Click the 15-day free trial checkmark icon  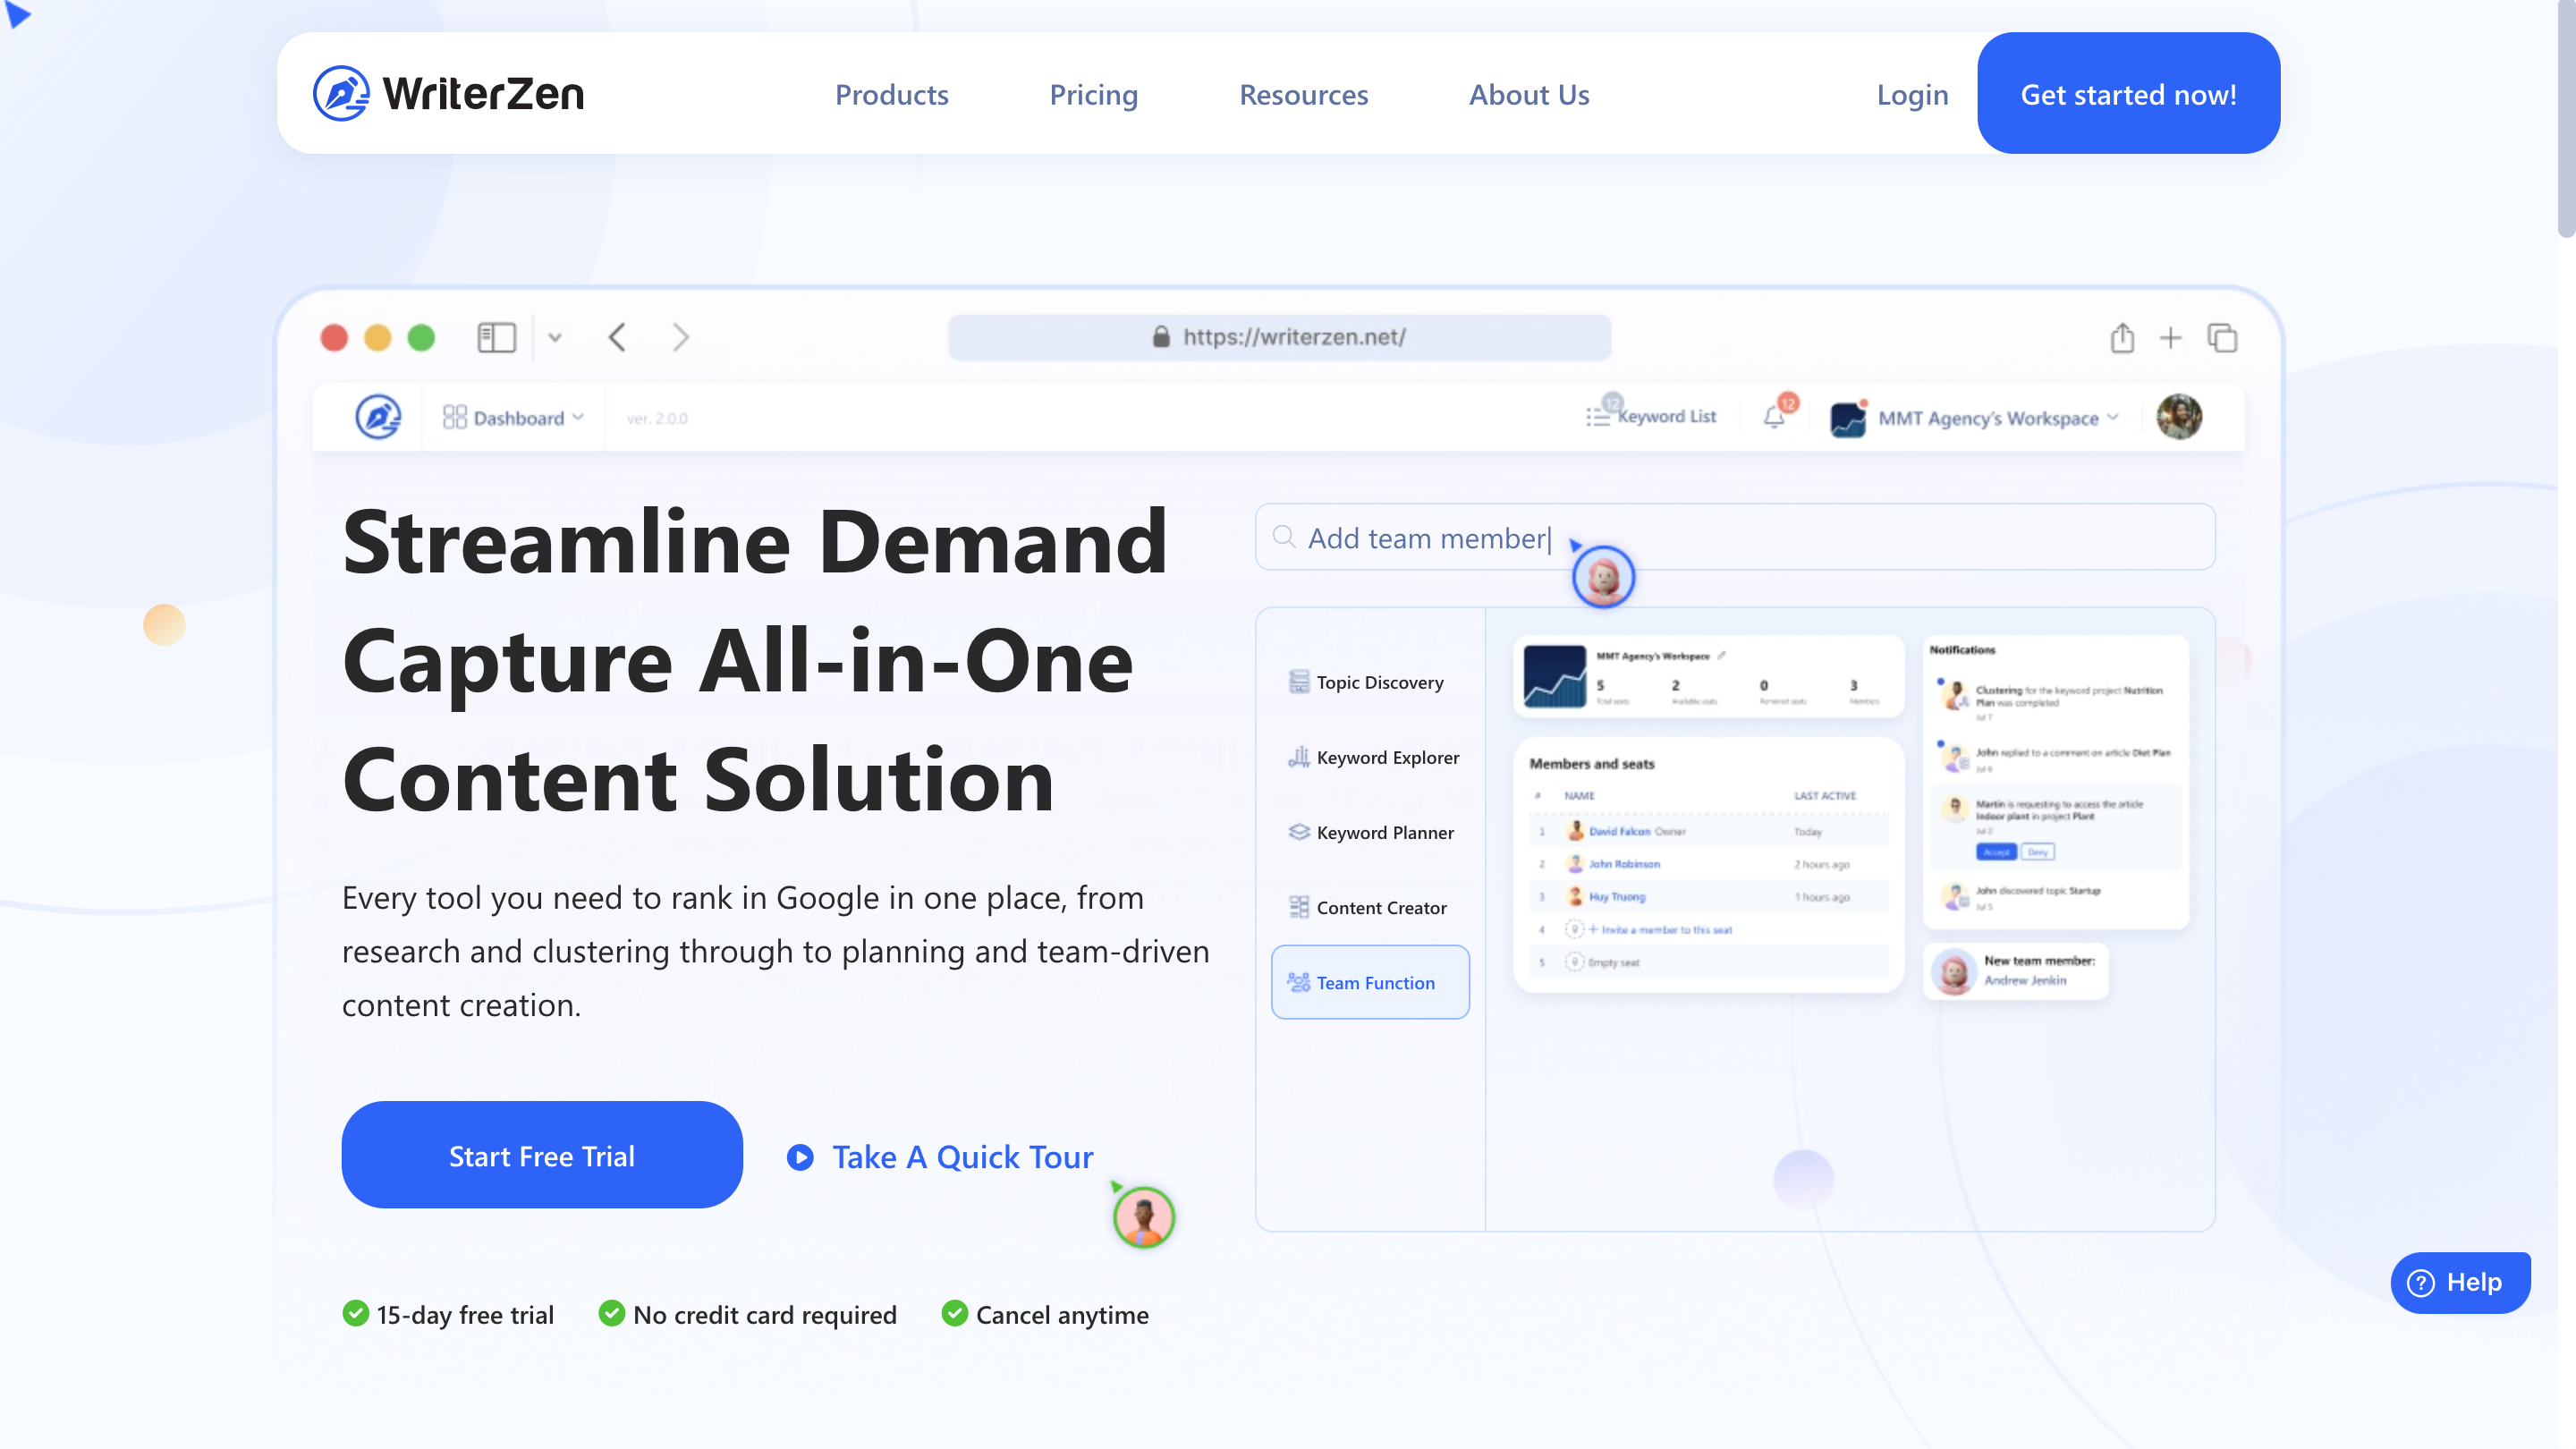pyautogui.click(x=355, y=1314)
